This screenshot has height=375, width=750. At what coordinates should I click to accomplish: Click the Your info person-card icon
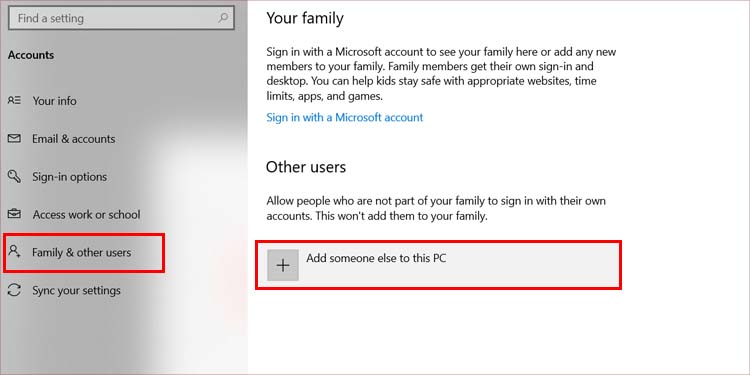click(x=14, y=100)
